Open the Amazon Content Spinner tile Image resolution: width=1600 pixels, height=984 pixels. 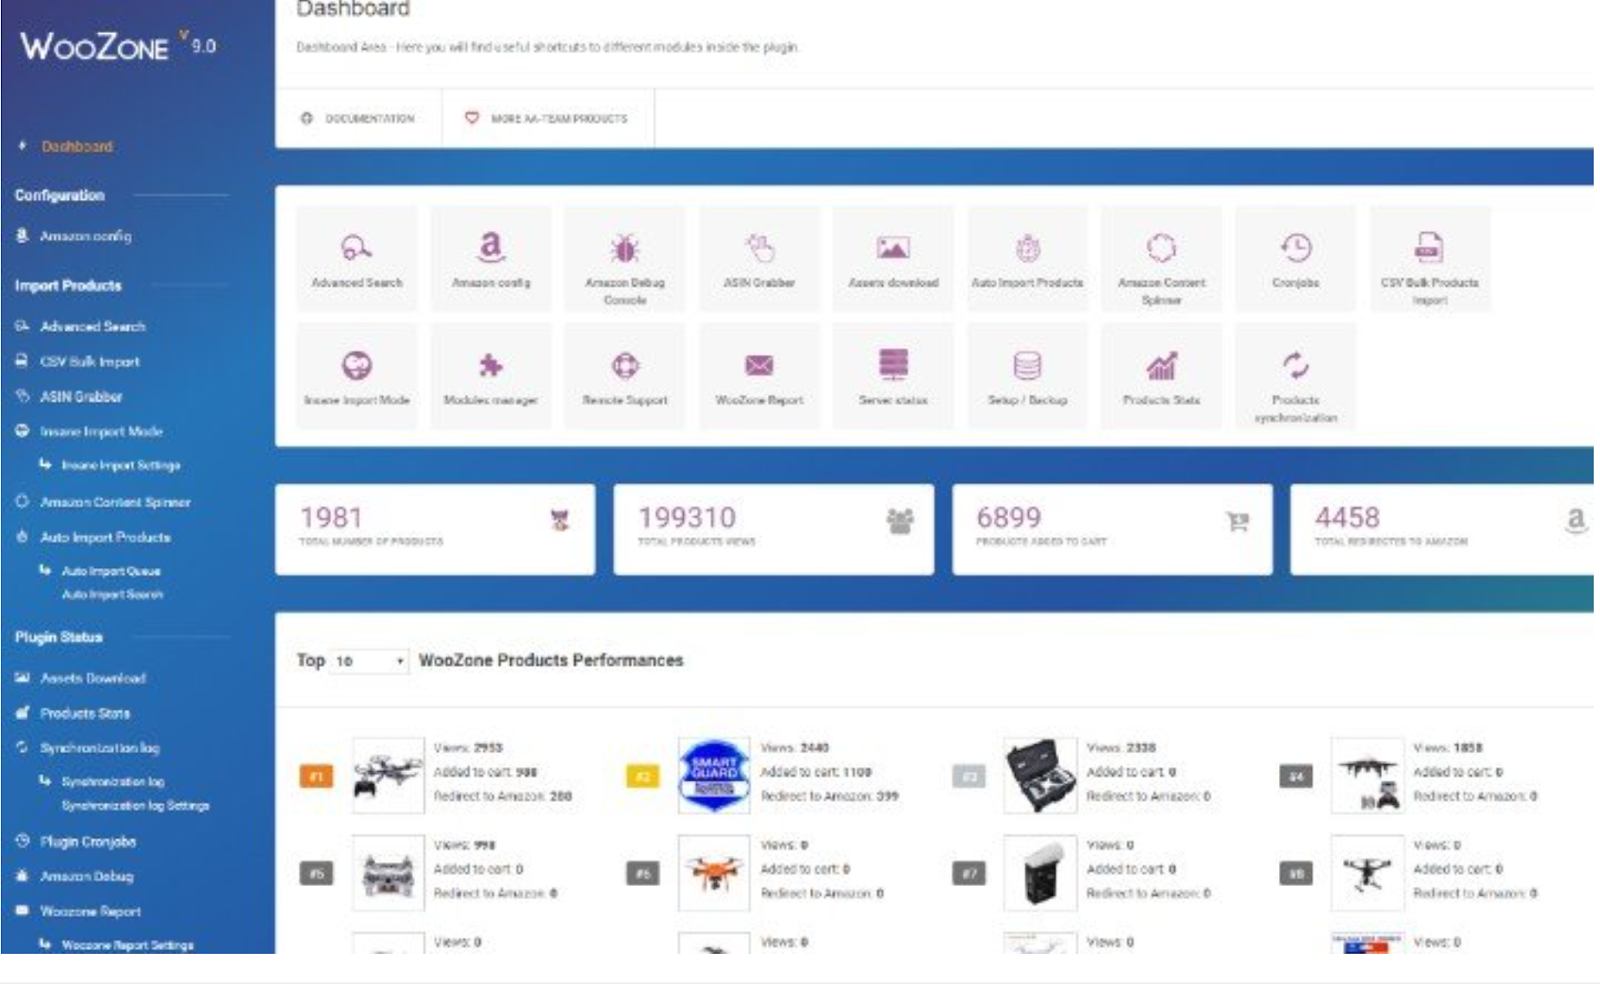pos(1161,260)
